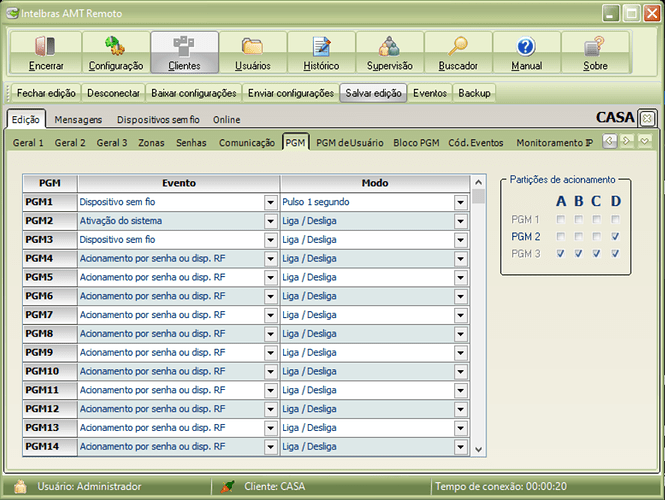Click the user icon in status bar
The width and height of the screenshot is (665, 500).
[20, 486]
